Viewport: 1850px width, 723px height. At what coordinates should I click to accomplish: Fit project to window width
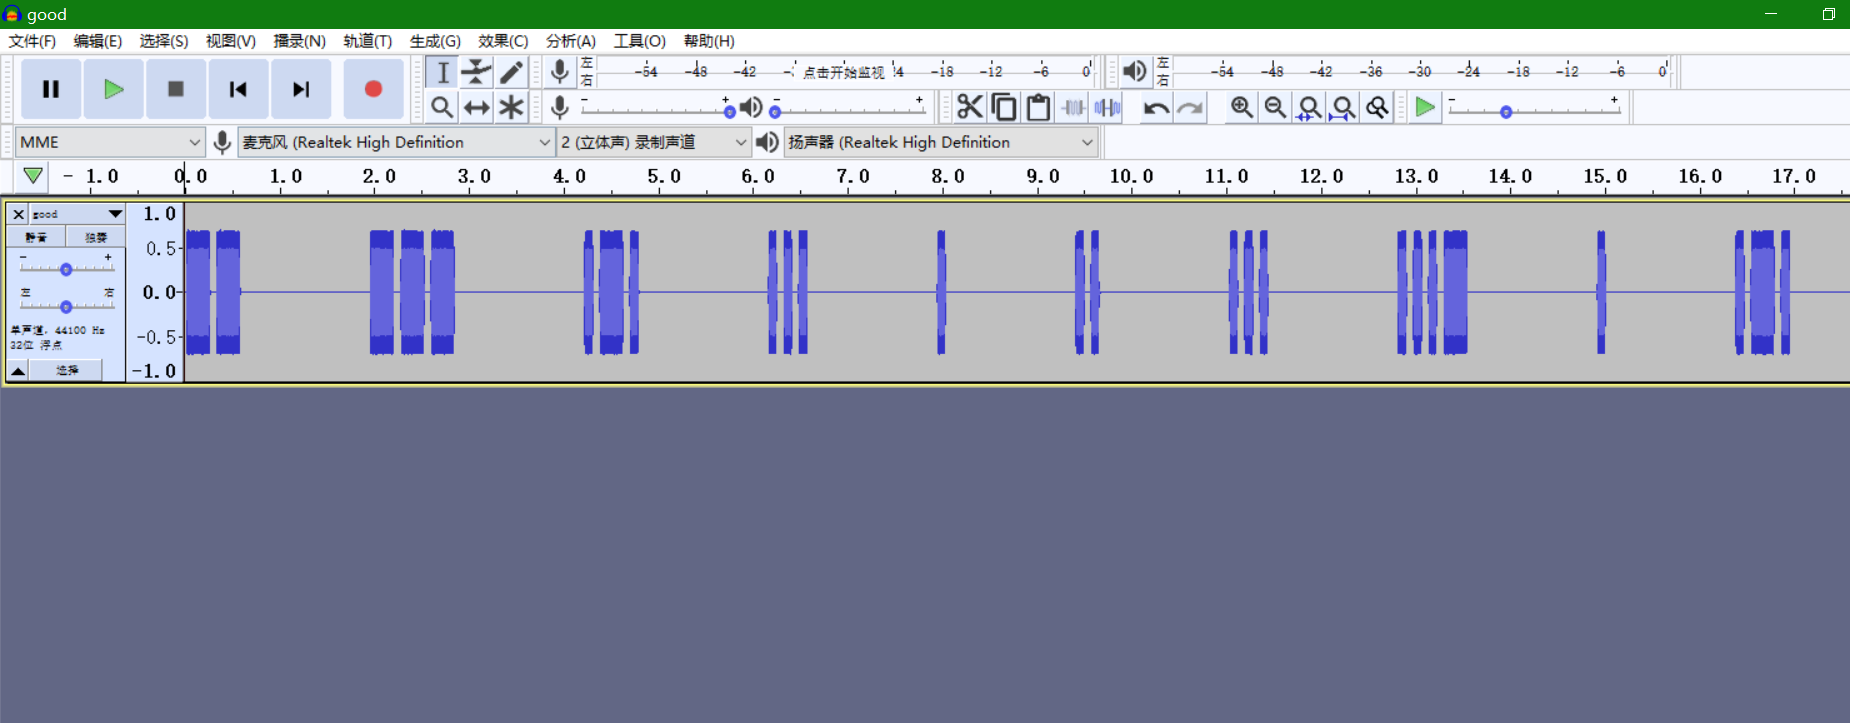tap(1343, 107)
